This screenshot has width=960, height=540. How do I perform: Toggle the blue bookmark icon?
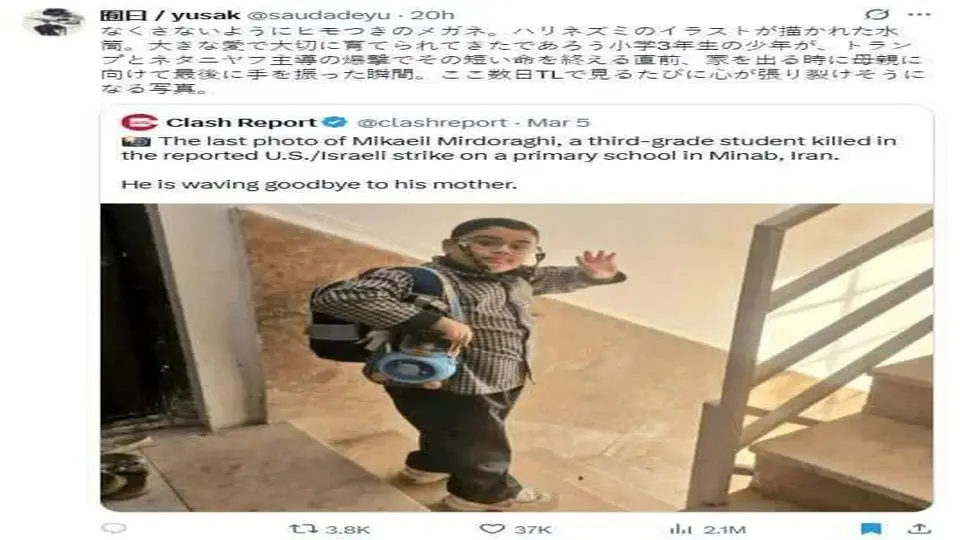[871, 528]
